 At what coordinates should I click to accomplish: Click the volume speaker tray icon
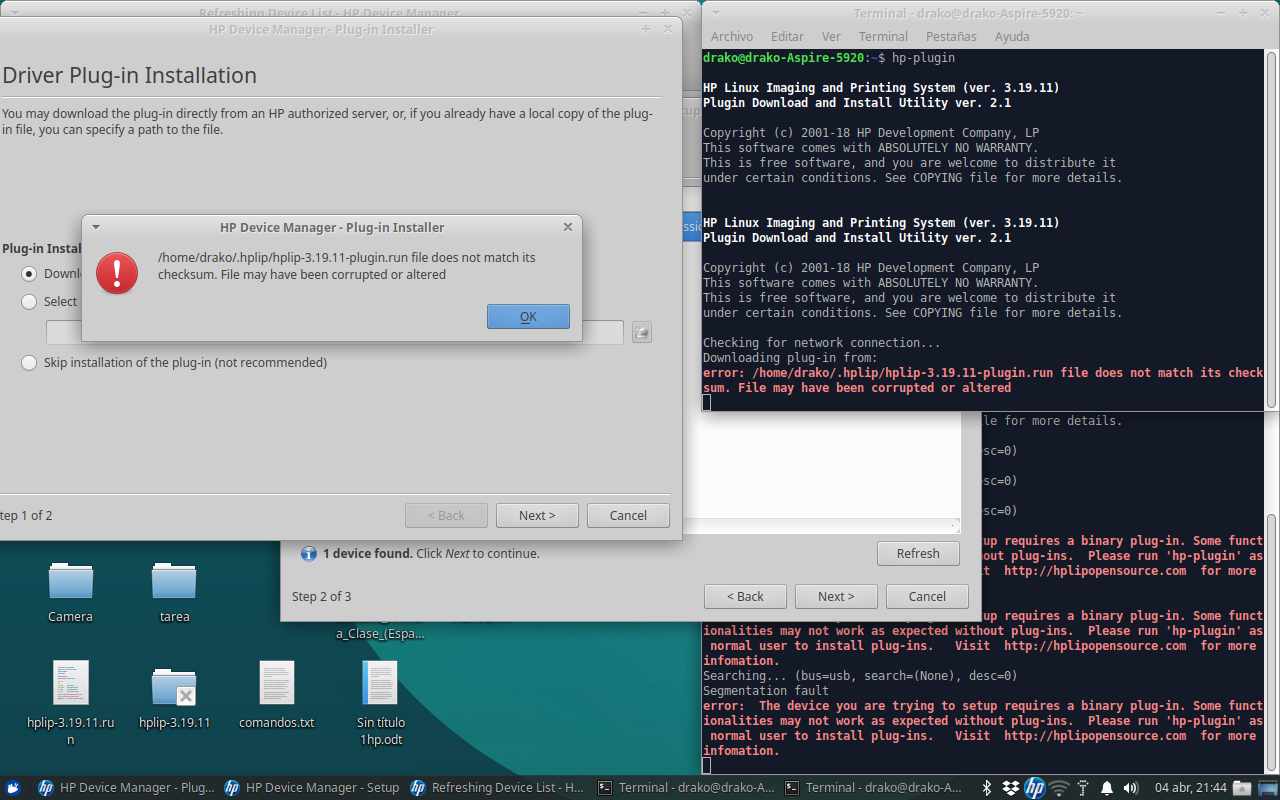point(1131,788)
